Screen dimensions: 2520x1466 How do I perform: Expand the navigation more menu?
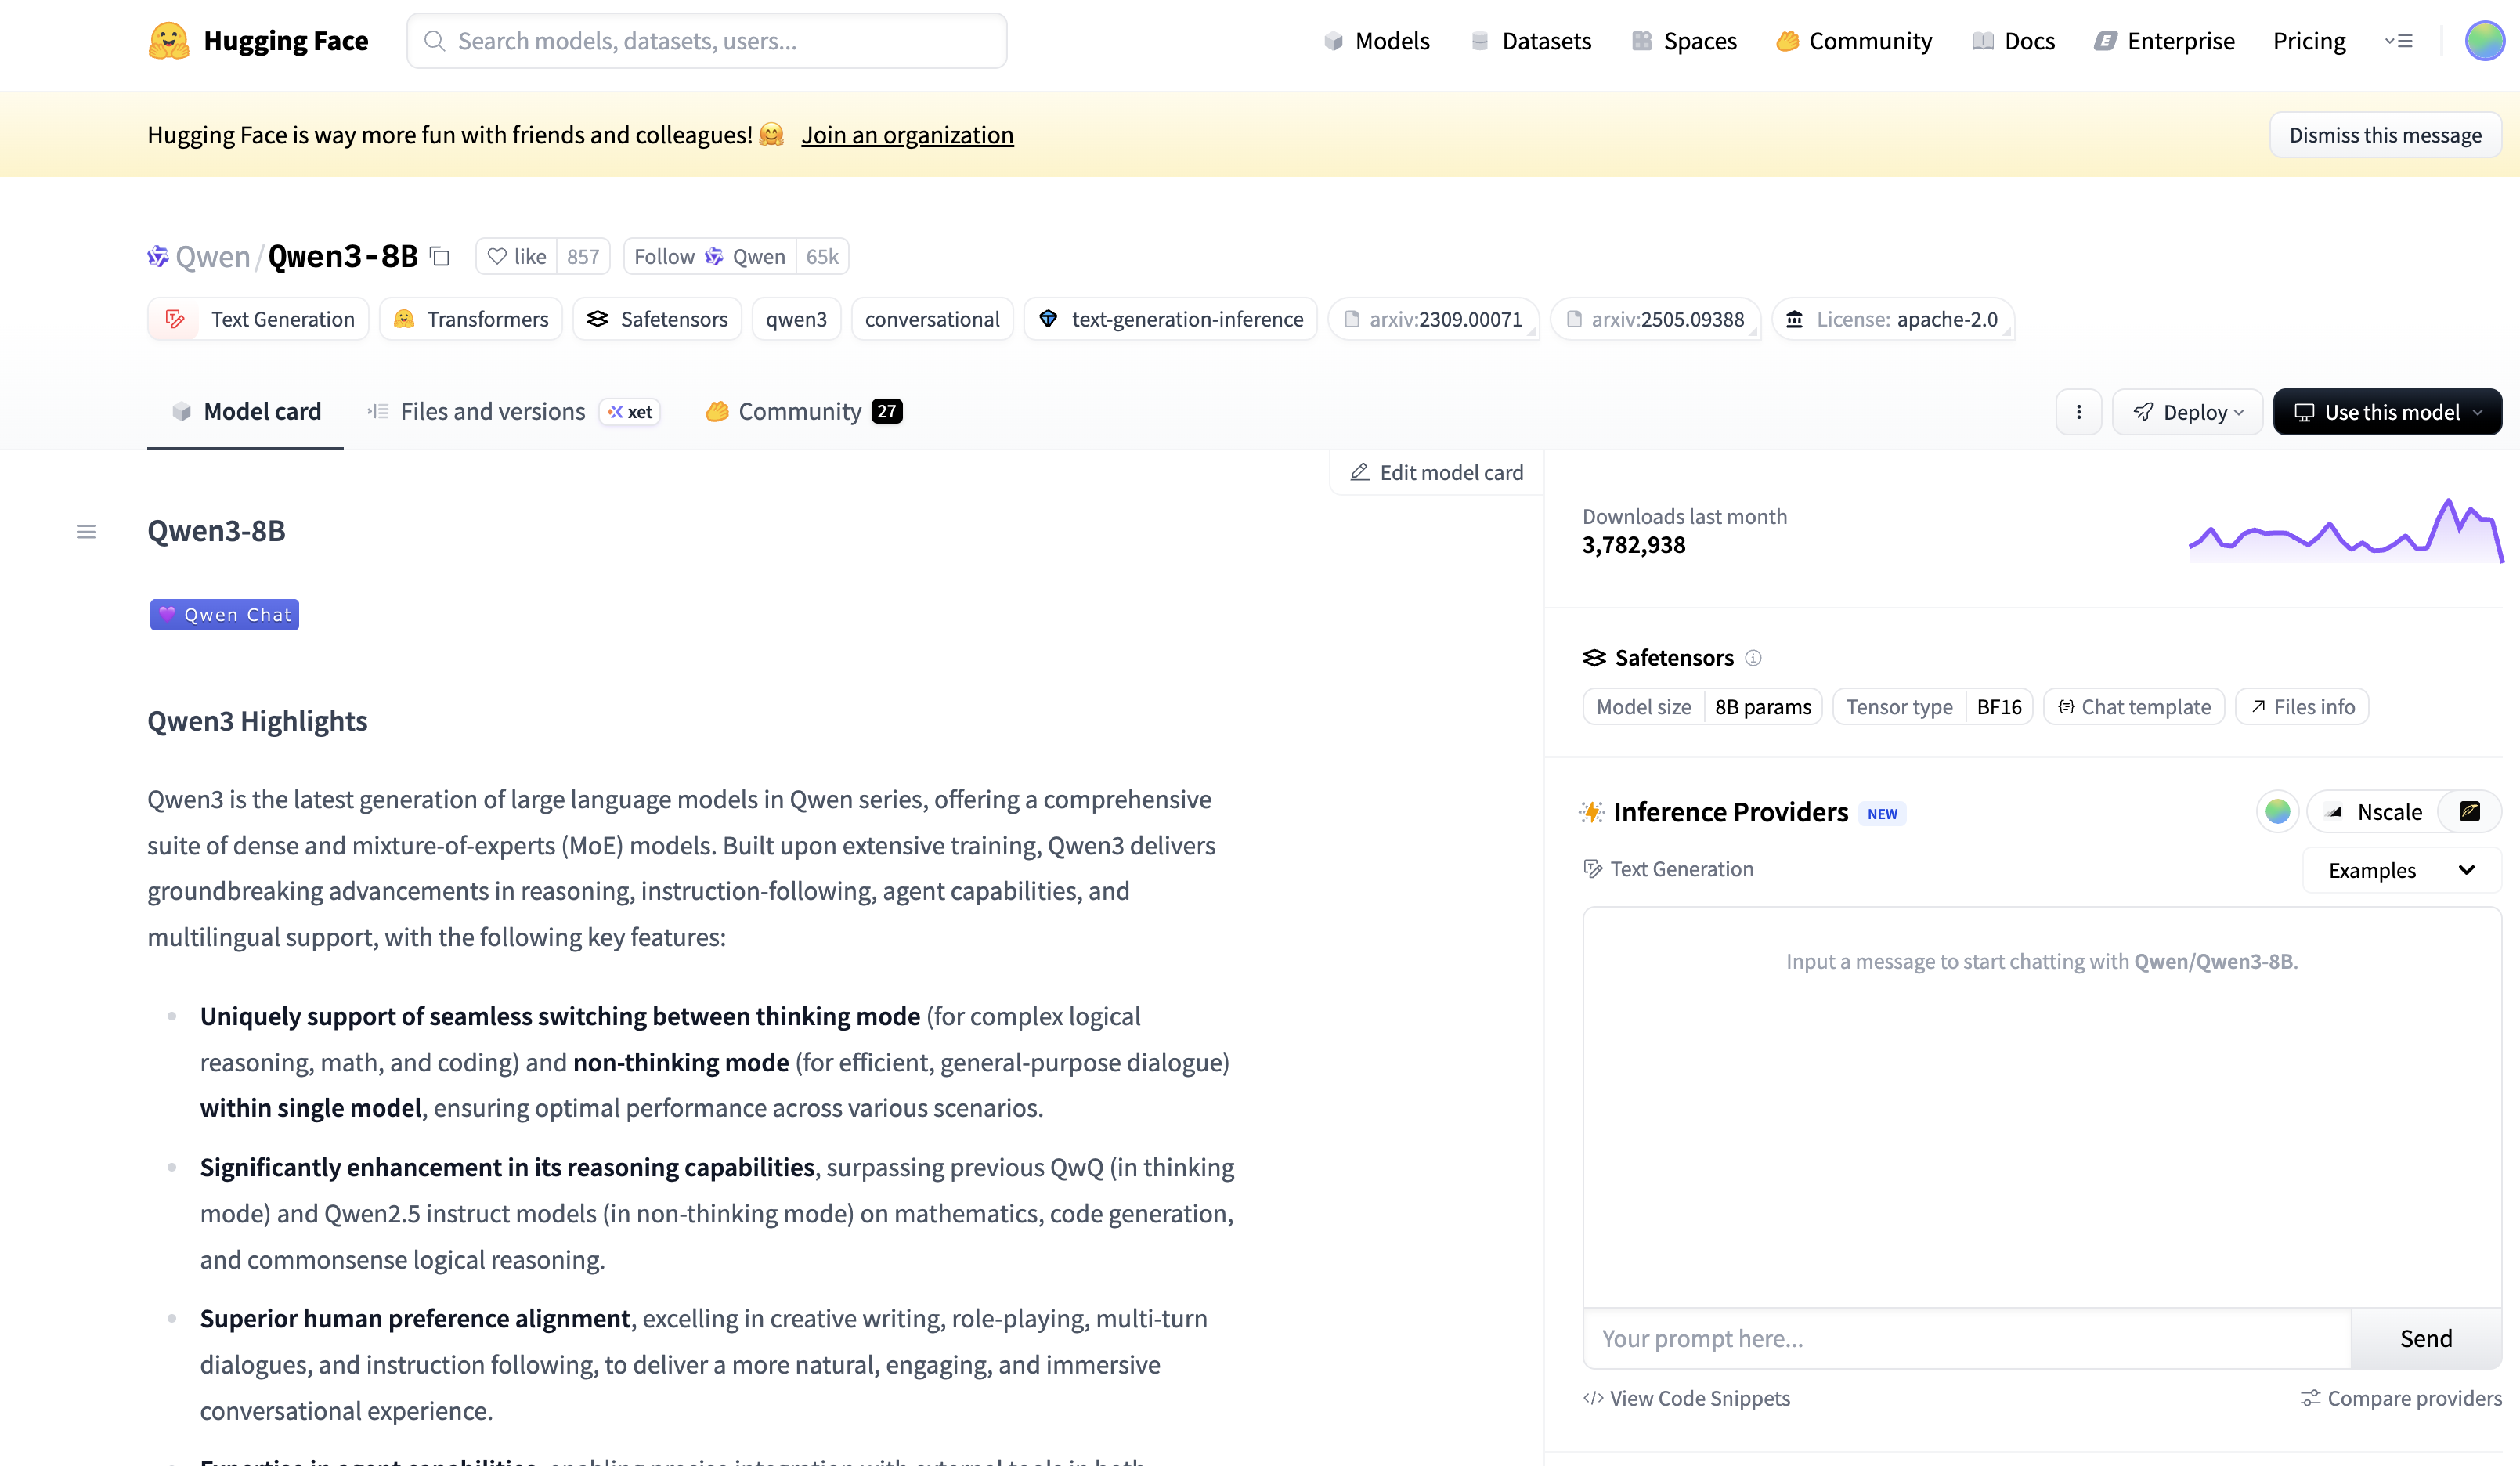2399,41
